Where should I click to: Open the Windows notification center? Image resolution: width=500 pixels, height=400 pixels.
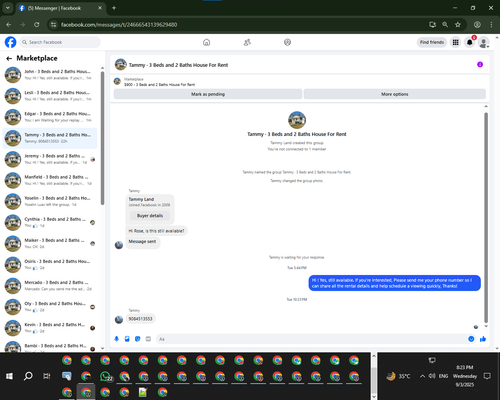point(487,376)
